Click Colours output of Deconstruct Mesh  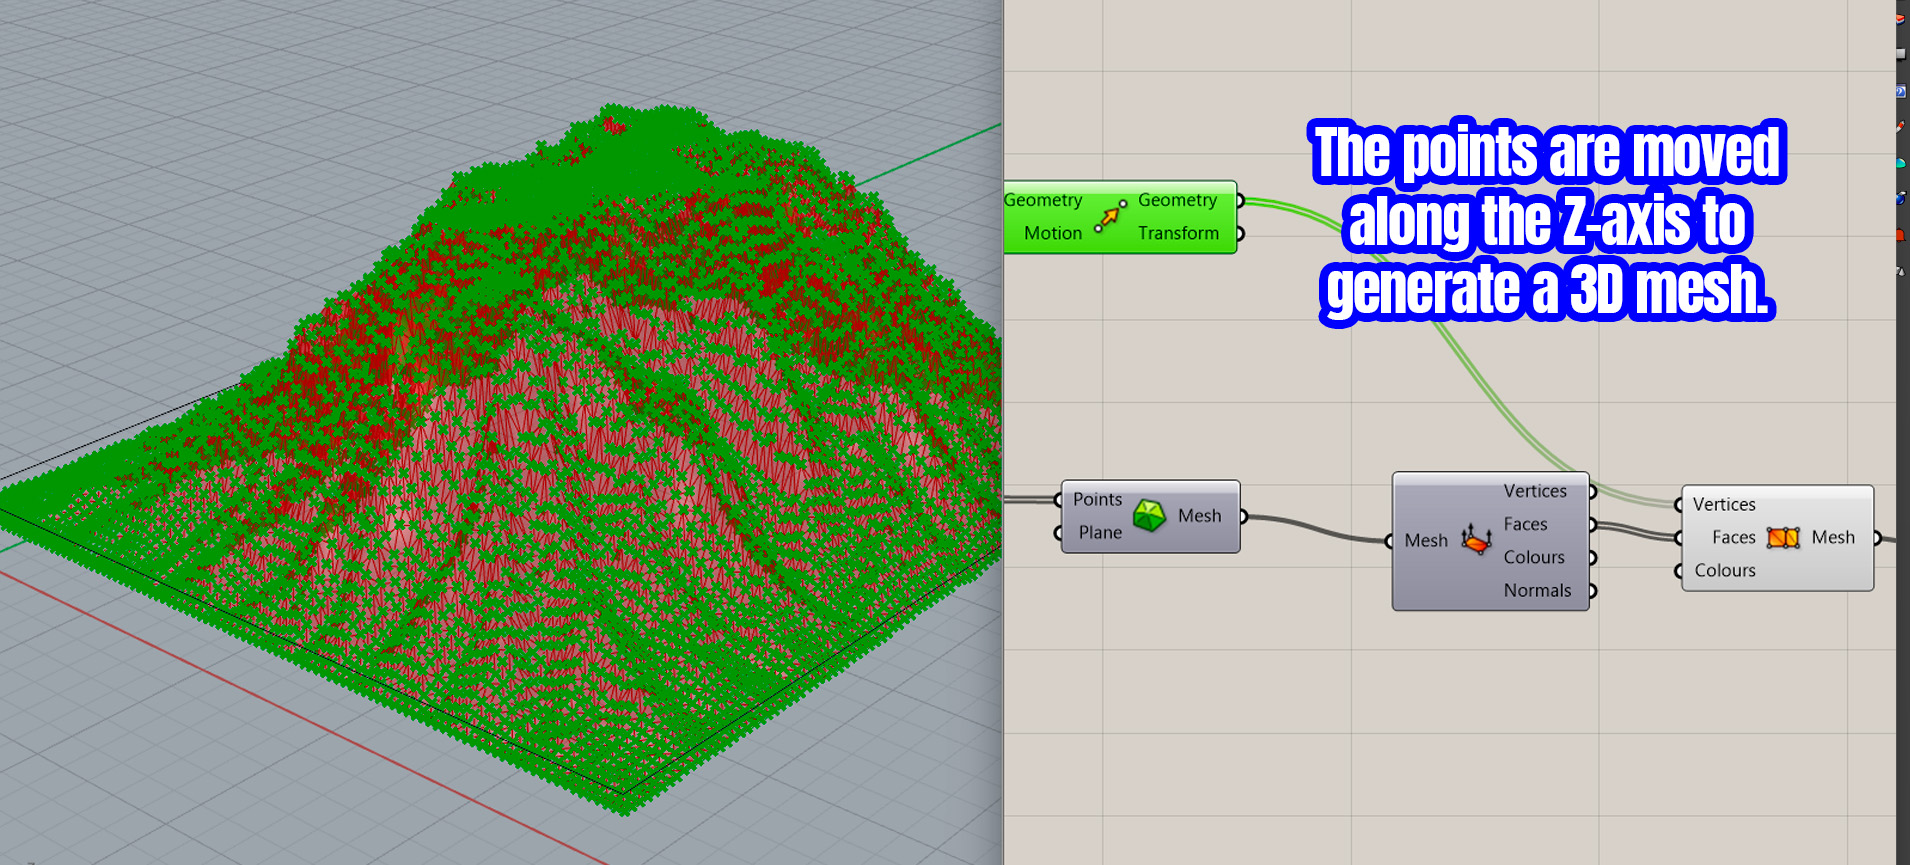[x=1534, y=557]
